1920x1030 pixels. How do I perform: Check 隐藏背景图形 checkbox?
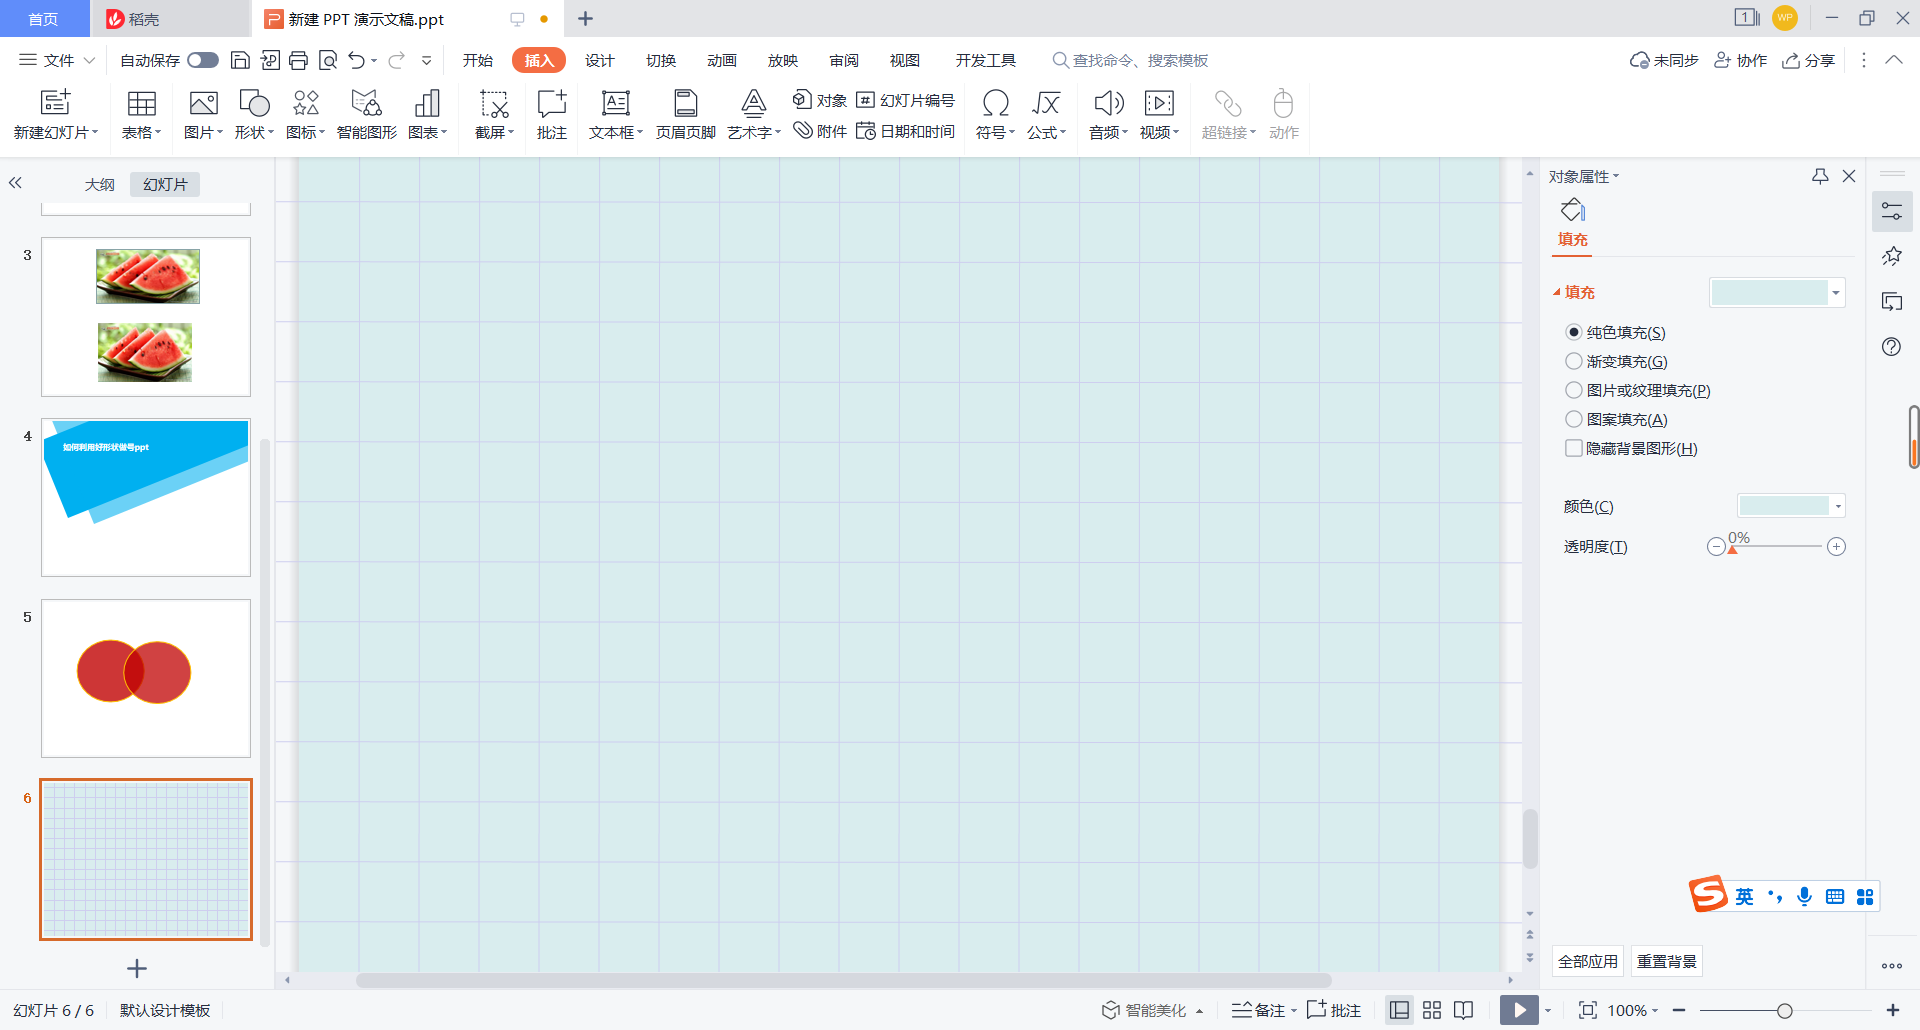pos(1574,448)
